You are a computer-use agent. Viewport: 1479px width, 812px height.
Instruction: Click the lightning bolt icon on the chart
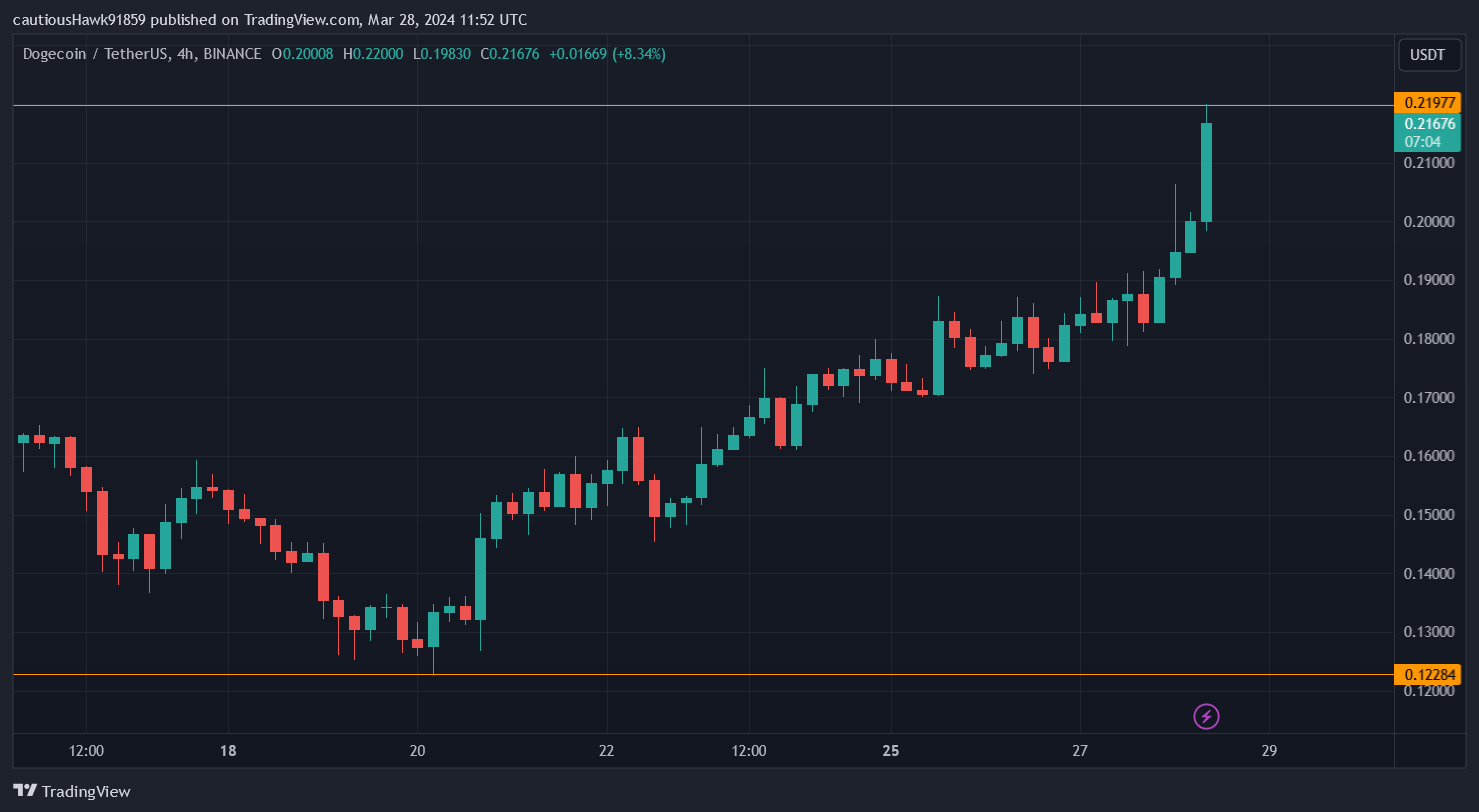[1207, 717]
